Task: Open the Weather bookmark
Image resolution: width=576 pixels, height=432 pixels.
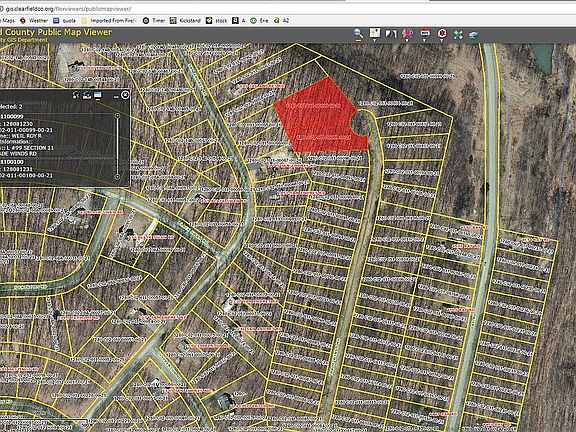Action: (x=34, y=21)
